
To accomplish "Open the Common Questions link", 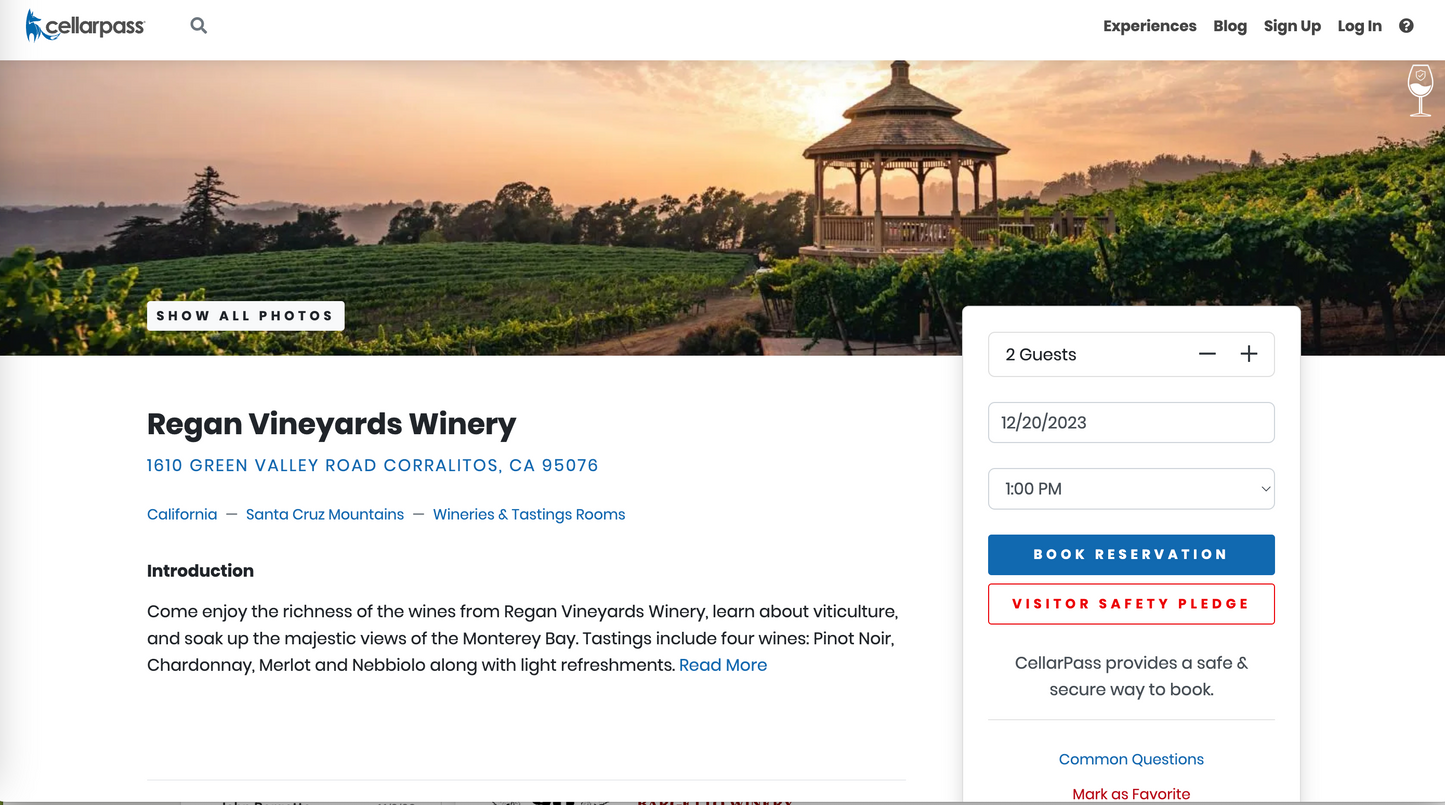I will (1131, 759).
